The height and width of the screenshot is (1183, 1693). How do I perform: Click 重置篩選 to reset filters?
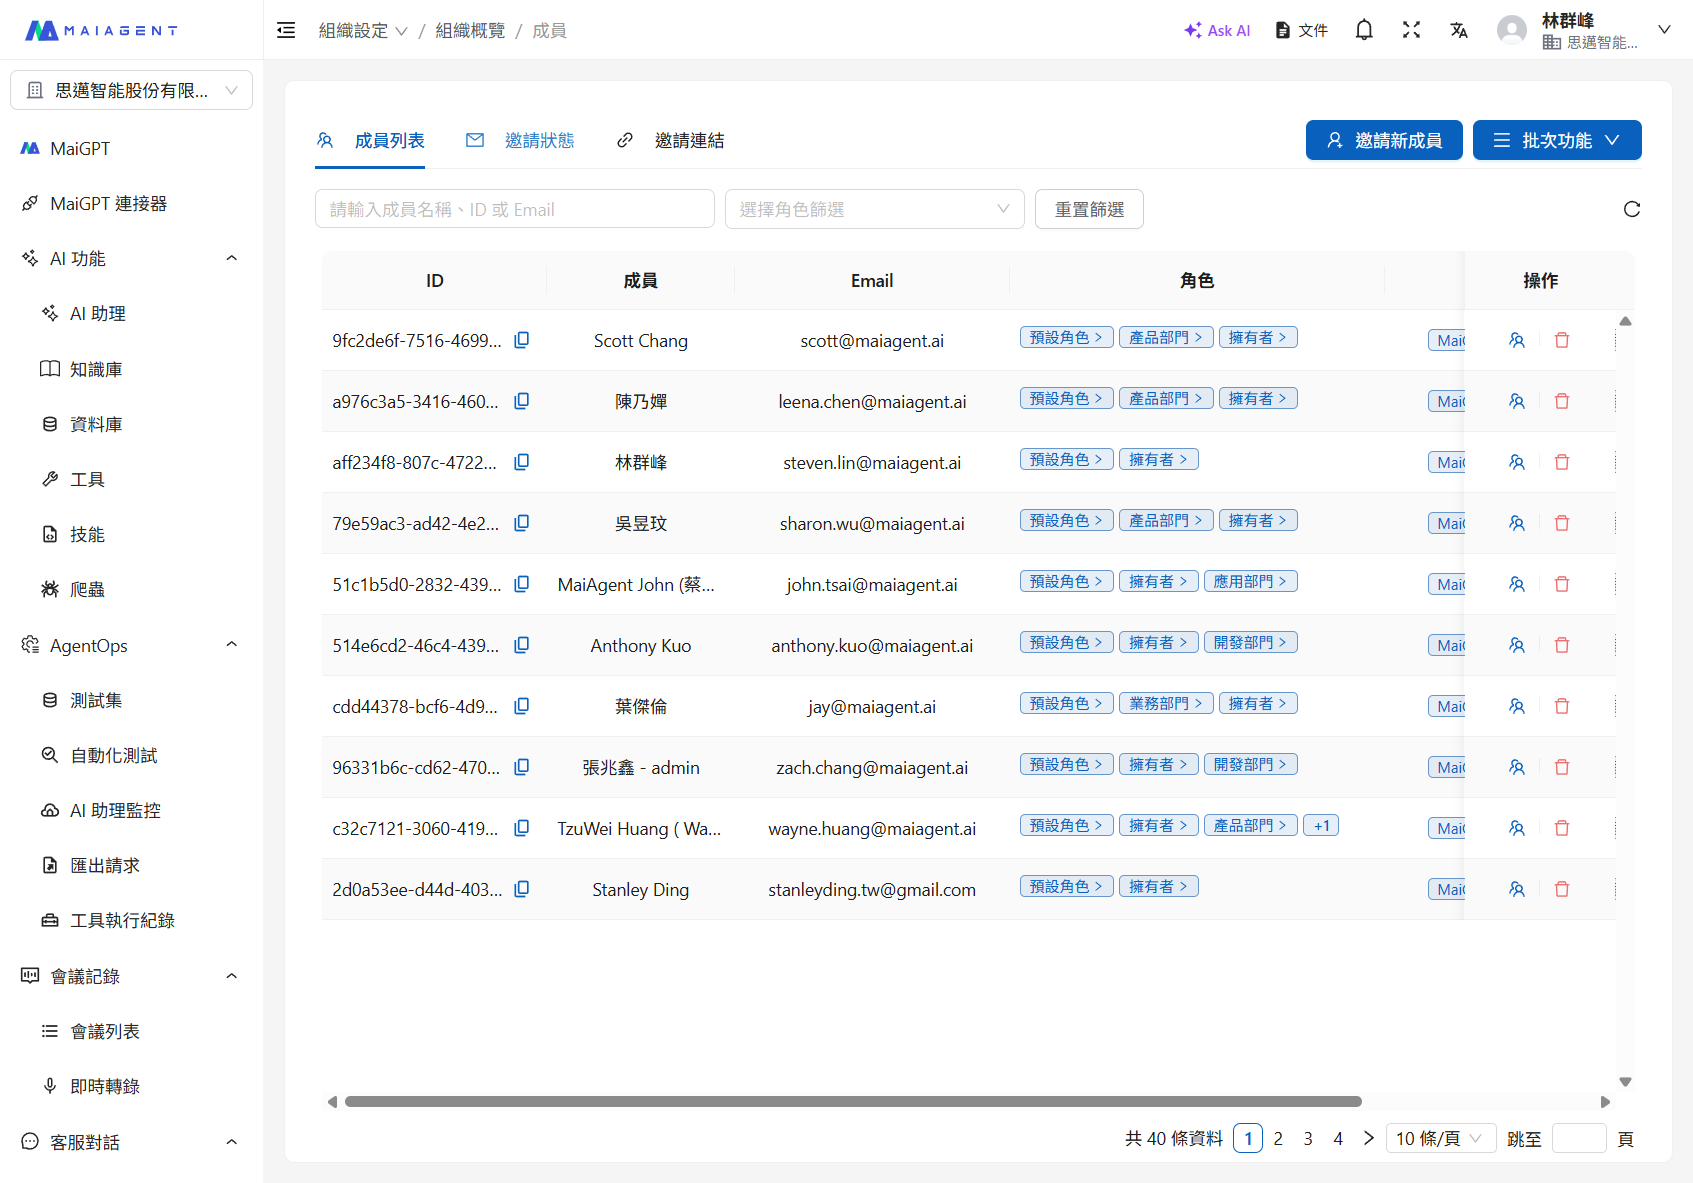point(1089,209)
